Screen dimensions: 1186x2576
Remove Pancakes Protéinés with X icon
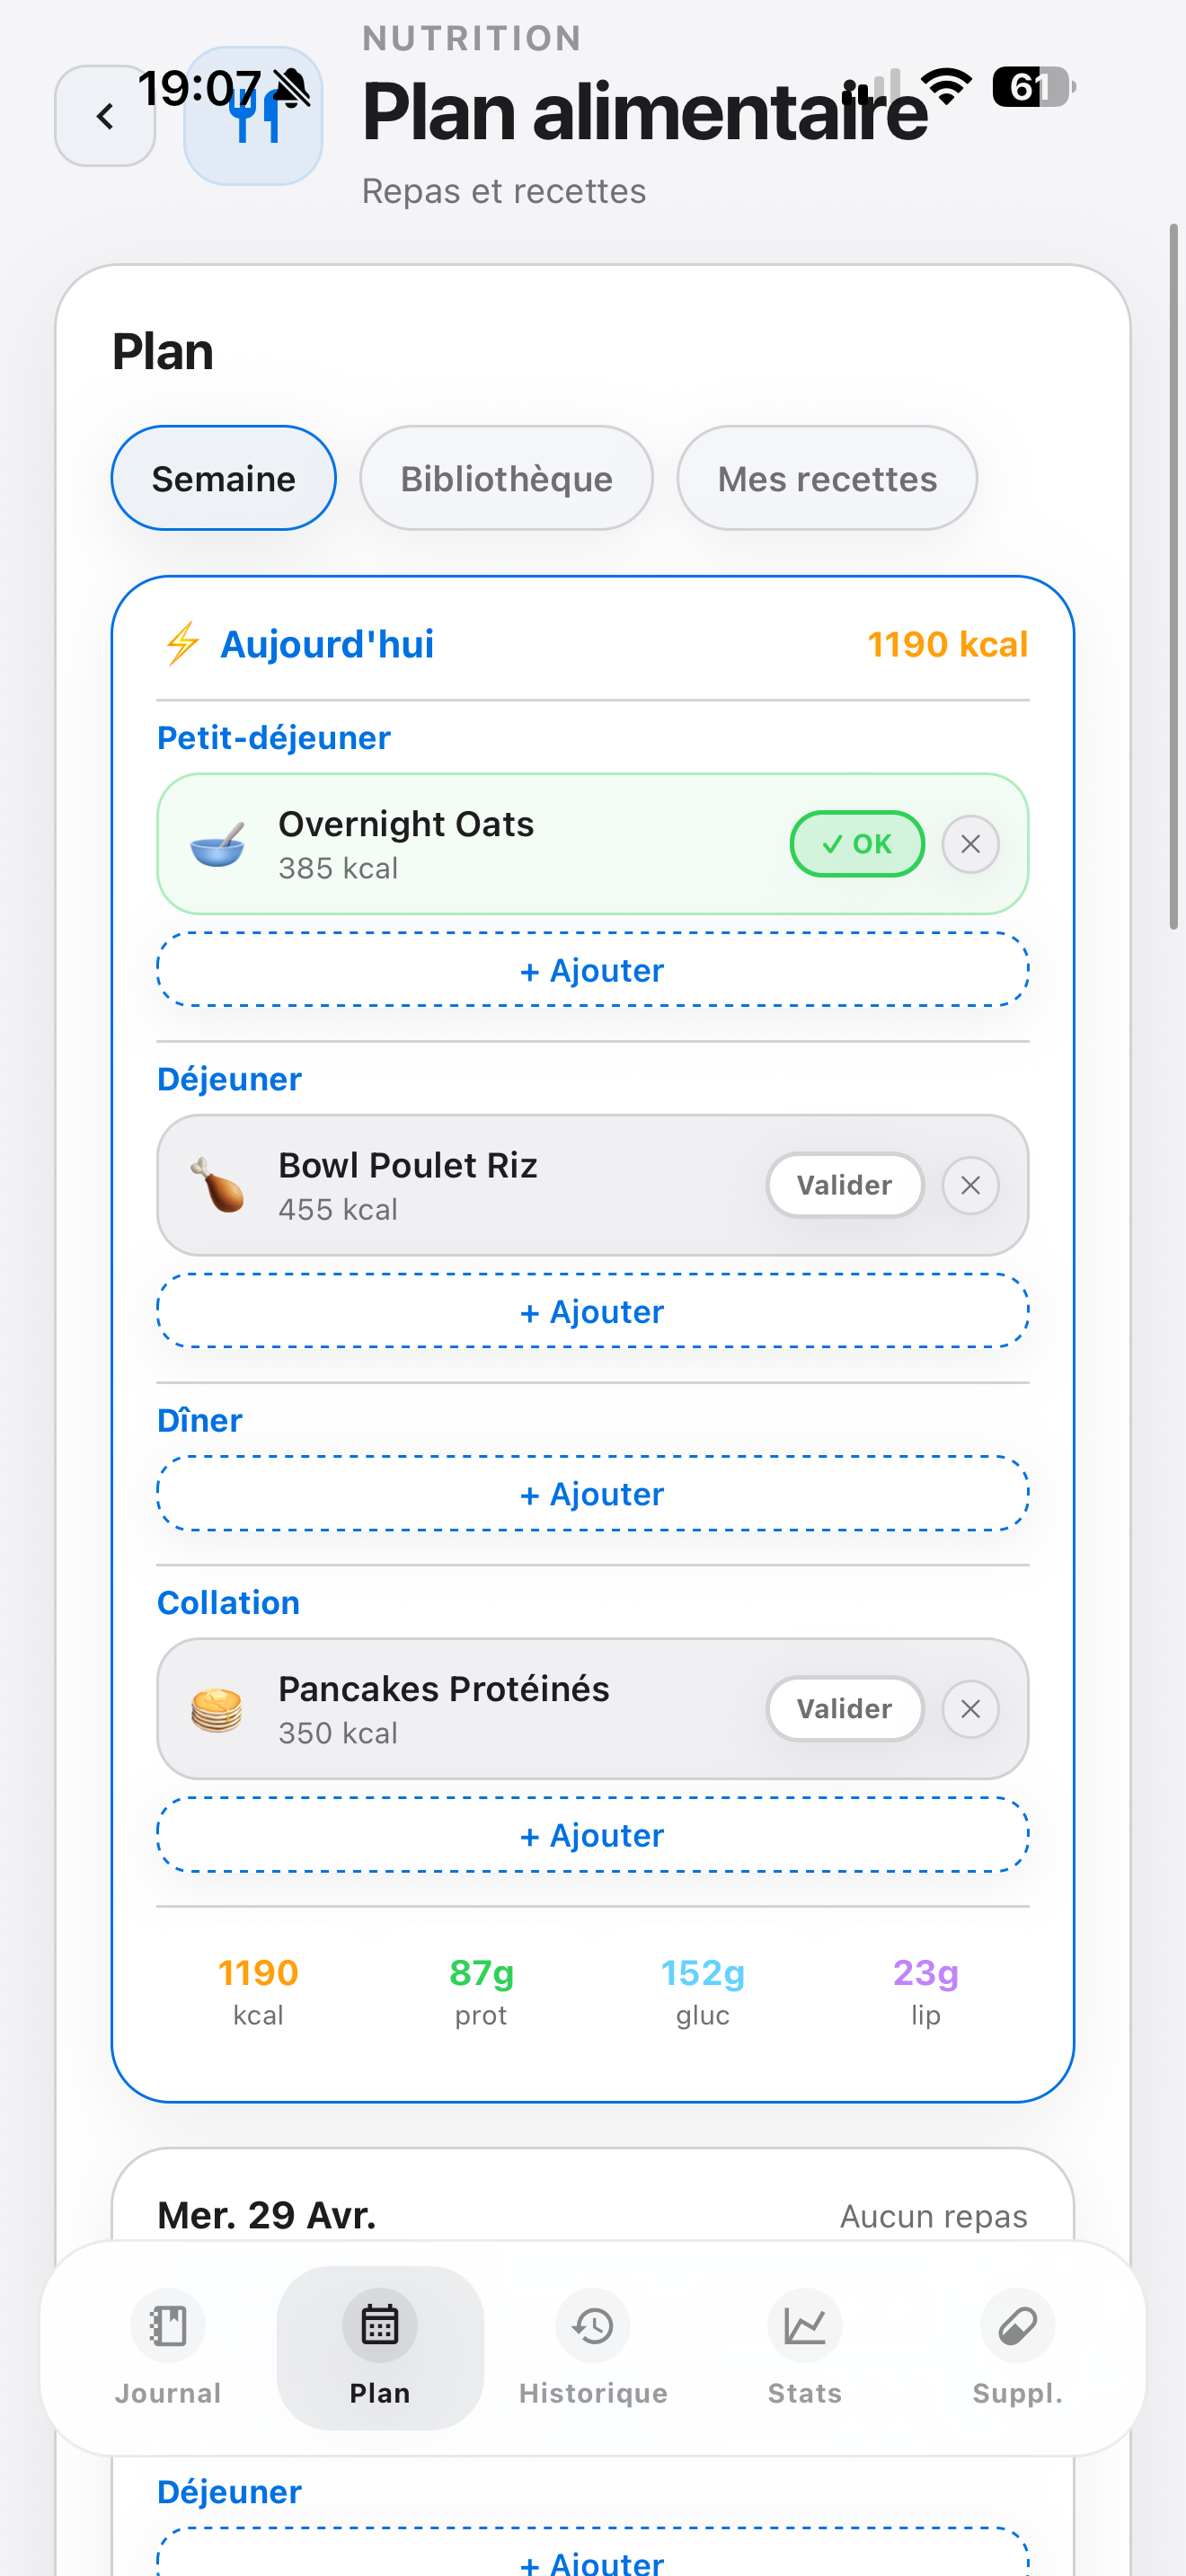tap(970, 1709)
